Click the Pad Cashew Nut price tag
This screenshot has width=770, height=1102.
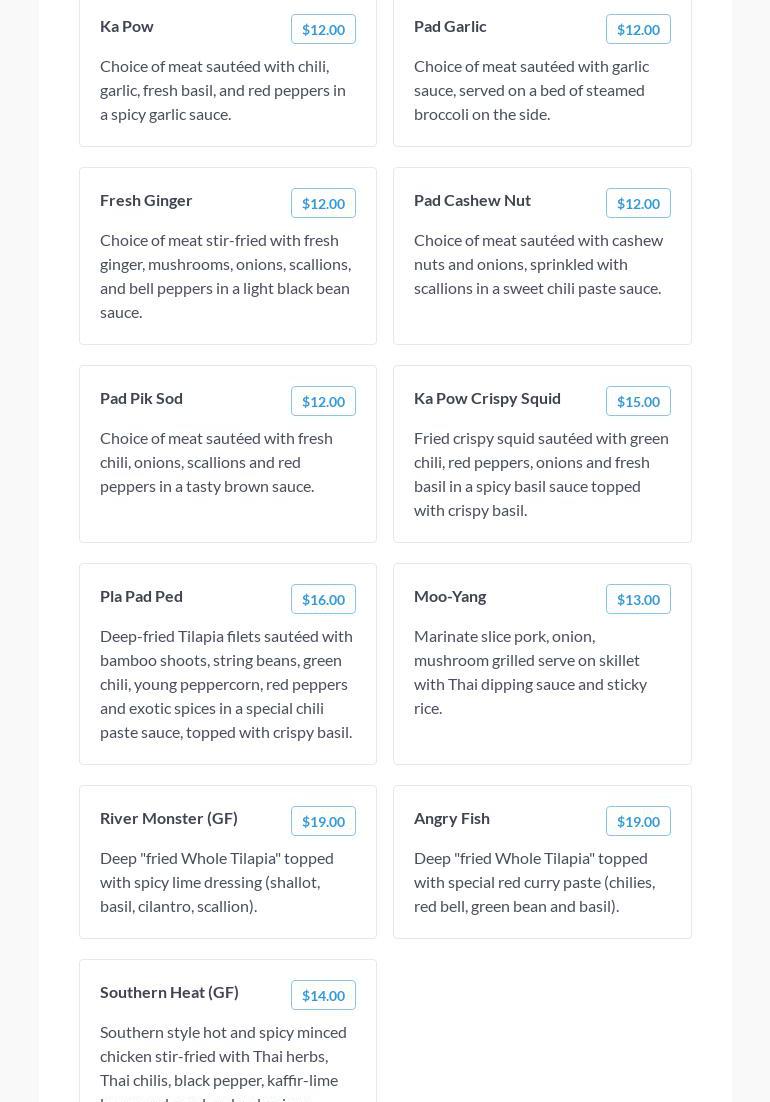pos(638,204)
